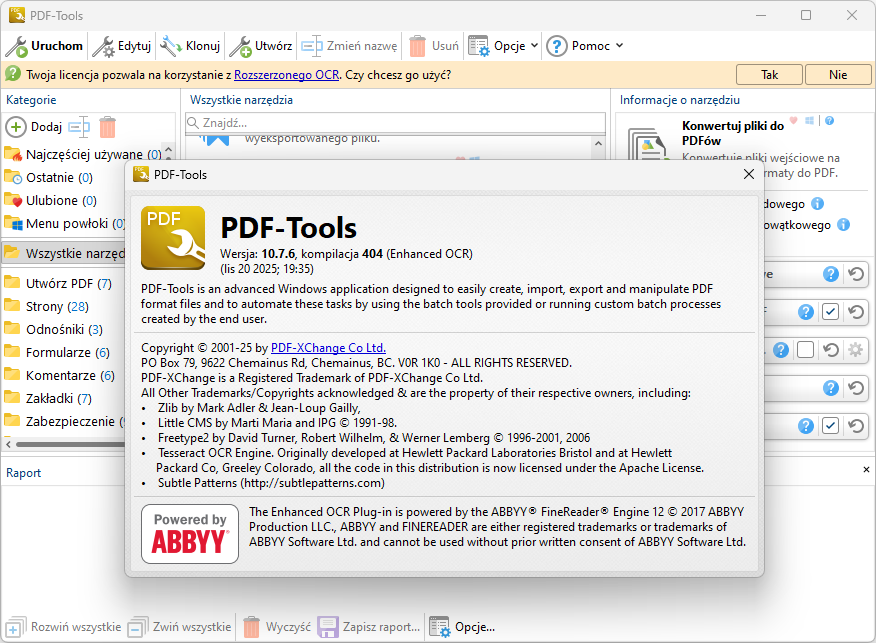Click the info icon next to 'owątkowego' text

pos(844,225)
